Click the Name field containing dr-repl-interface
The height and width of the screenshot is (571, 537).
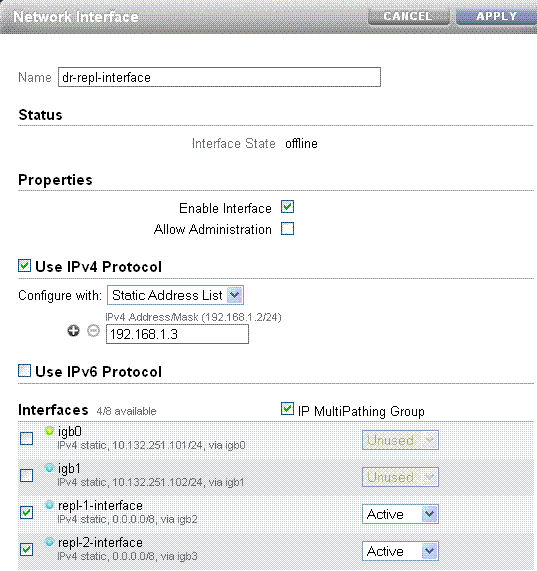(219, 77)
